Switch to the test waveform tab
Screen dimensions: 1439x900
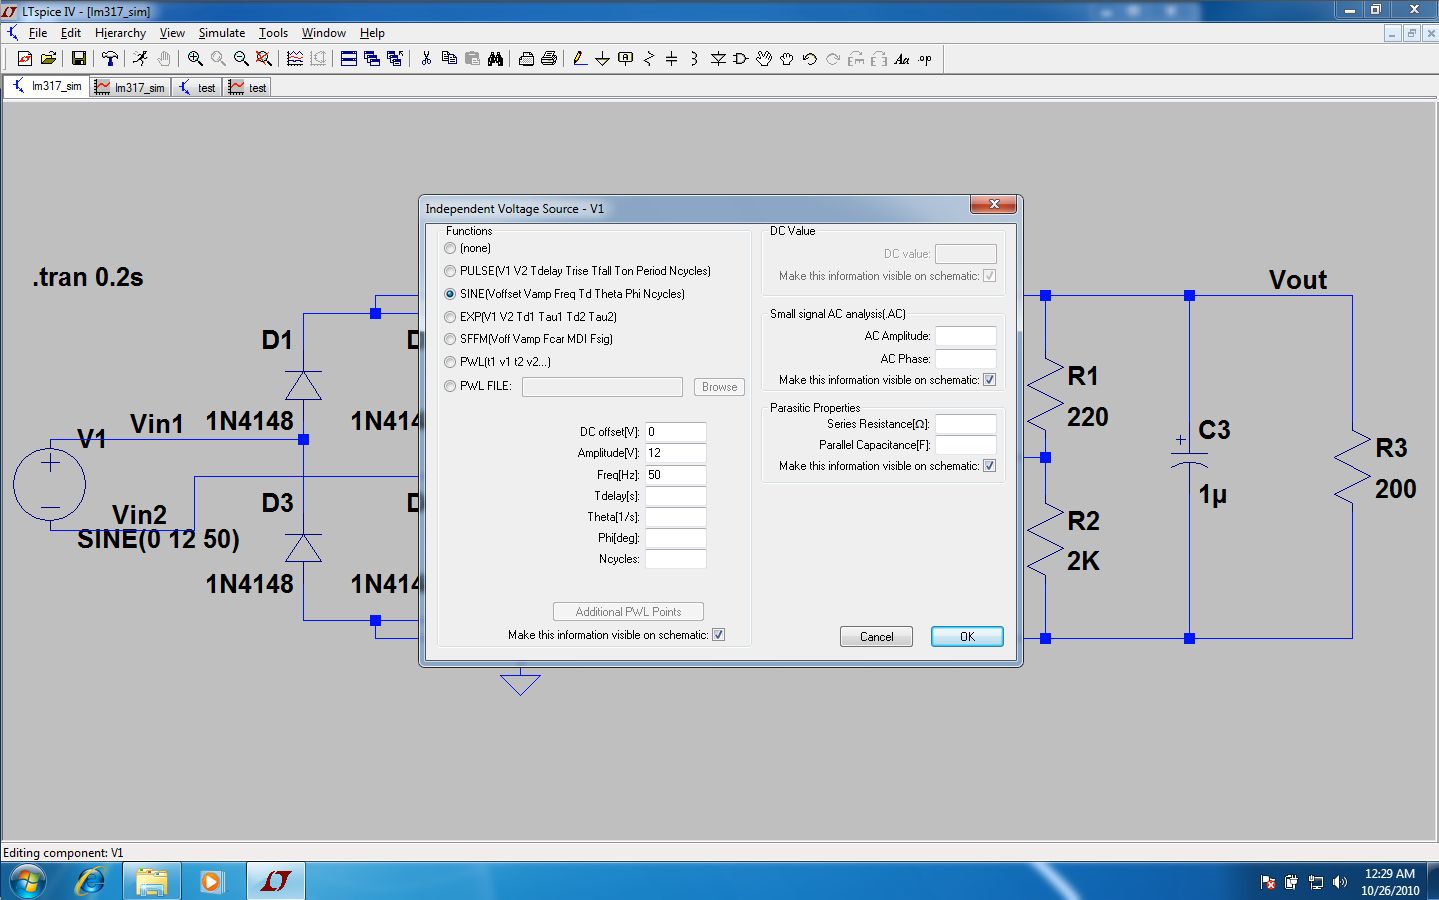pyautogui.click(x=248, y=88)
